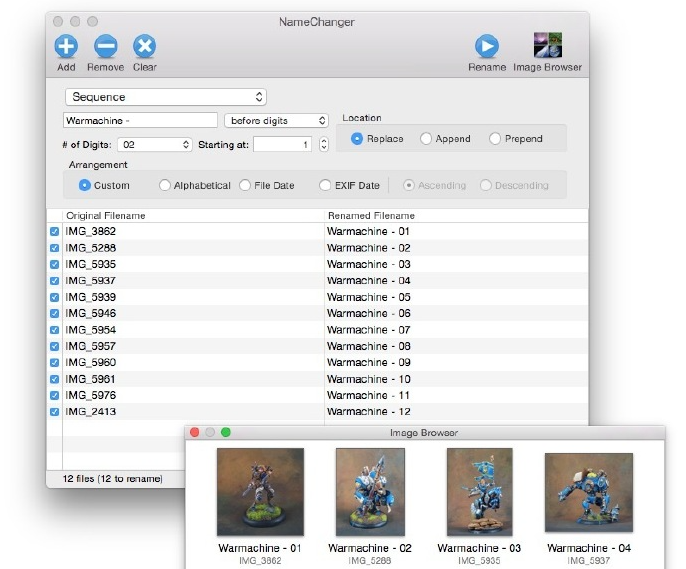Select the Descending order radio
The height and width of the screenshot is (569, 686).
coord(514,185)
